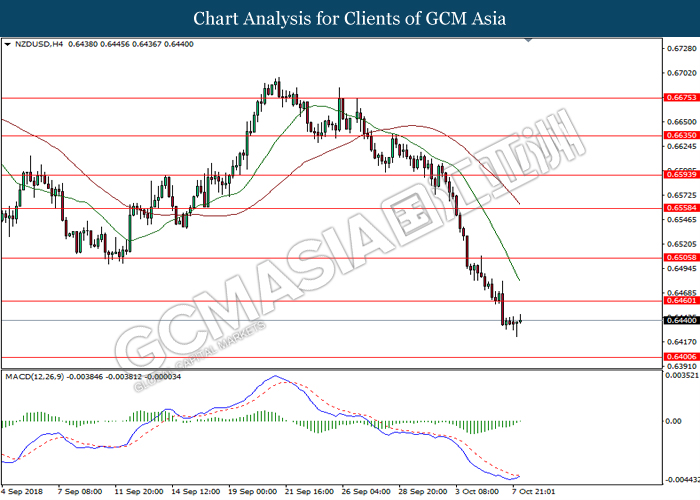The width and height of the screenshot is (700, 500).
Task: Click the small triangle beside NZDUSD,H4
Action: tap(7, 45)
